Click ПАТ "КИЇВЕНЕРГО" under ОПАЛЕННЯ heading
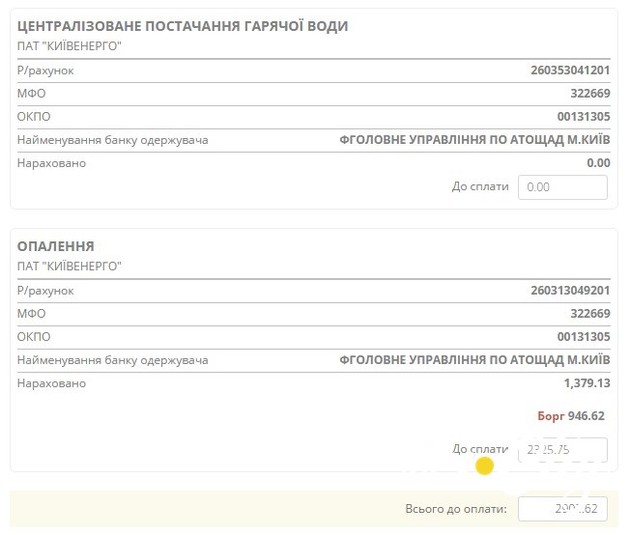Screen dimensions: 630x535 coord(69,266)
